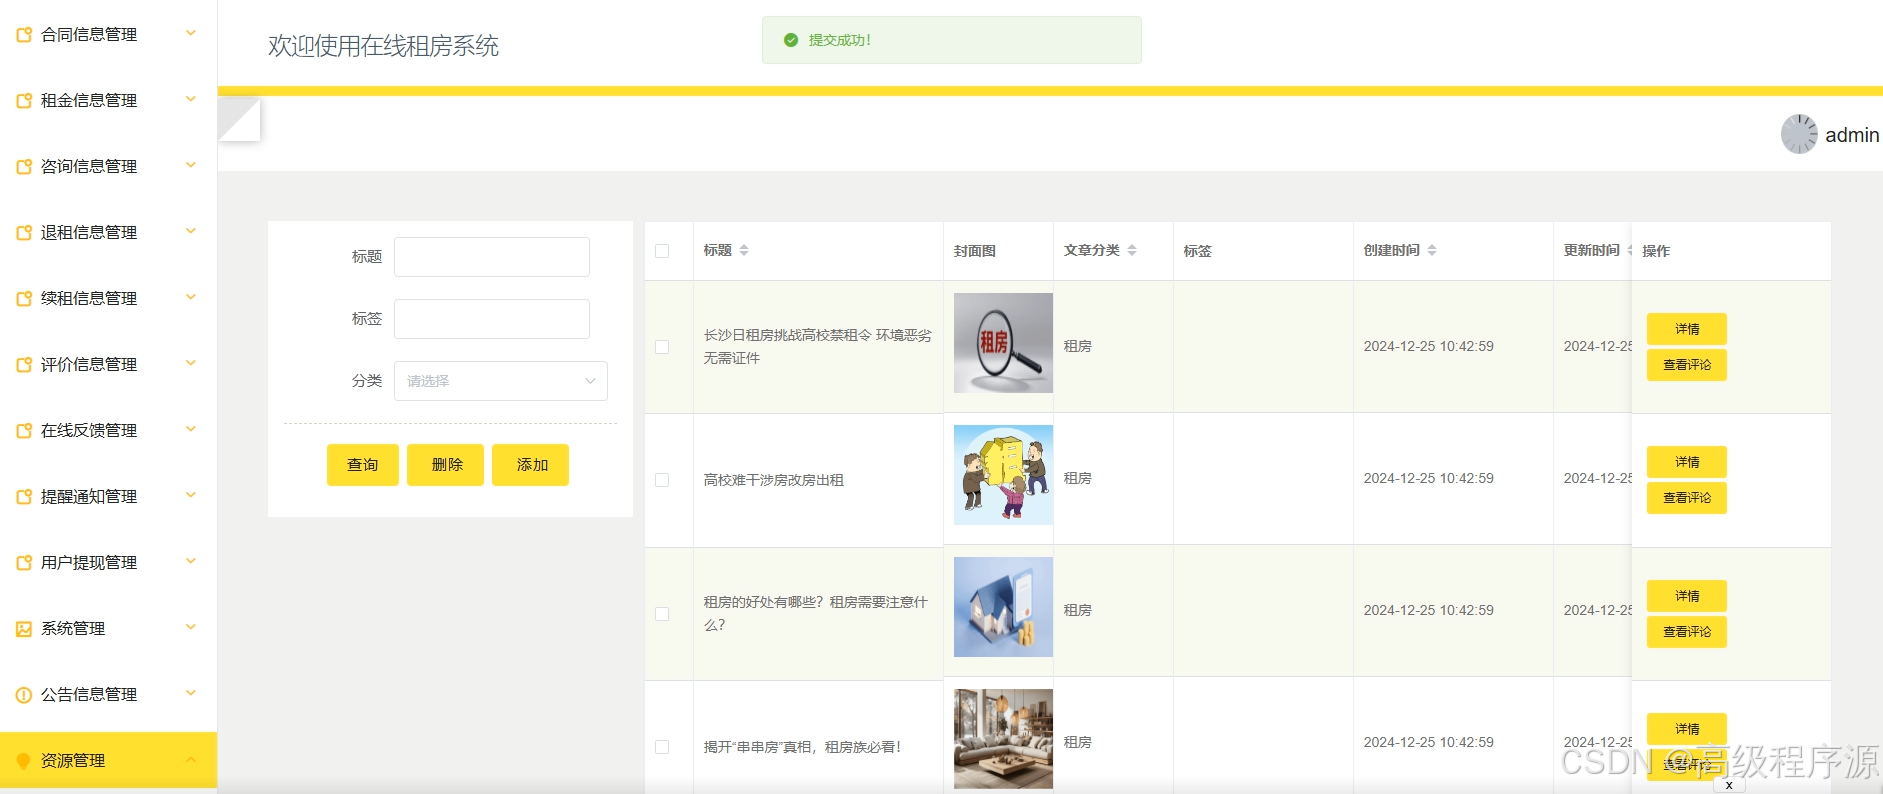Tick the checkbox for 揭开"串串房"真相 row
This screenshot has height=794, width=1883.
662,747
